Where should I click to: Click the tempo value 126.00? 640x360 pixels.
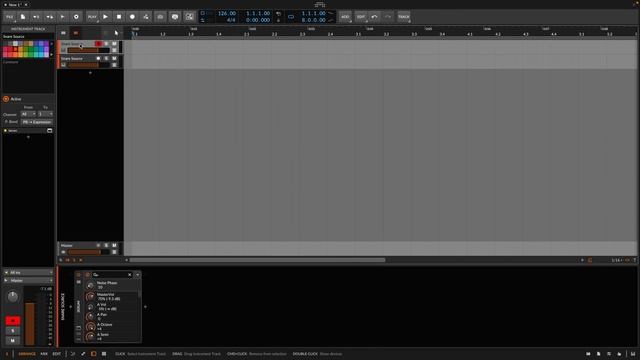[227, 13]
